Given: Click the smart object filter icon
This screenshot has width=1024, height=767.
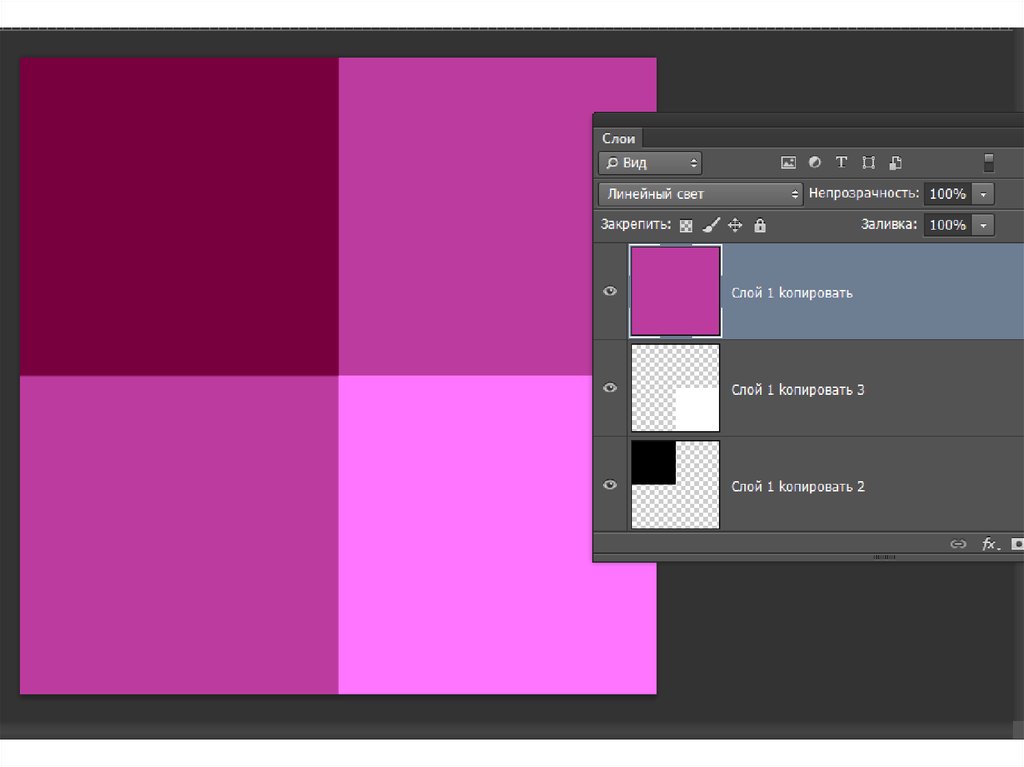Looking at the screenshot, I should (895, 162).
